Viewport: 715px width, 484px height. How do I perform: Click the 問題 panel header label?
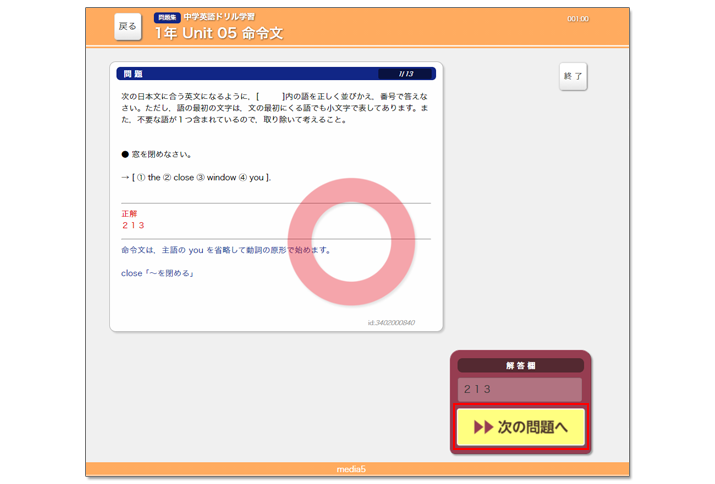pos(133,74)
